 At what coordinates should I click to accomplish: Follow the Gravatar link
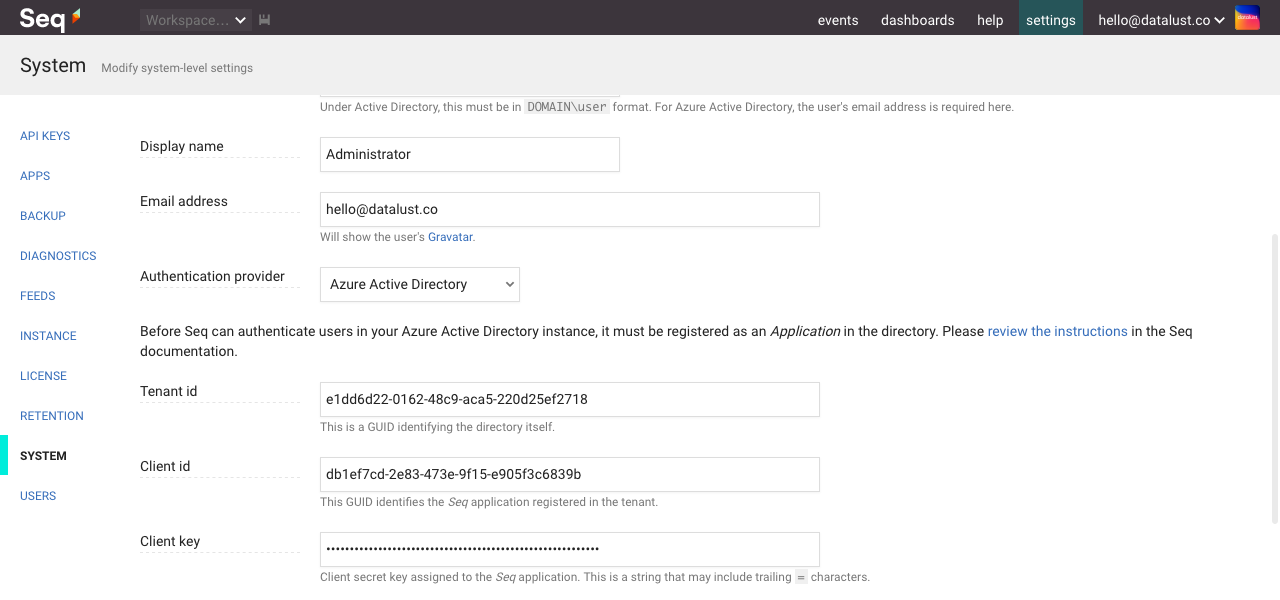coord(450,237)
